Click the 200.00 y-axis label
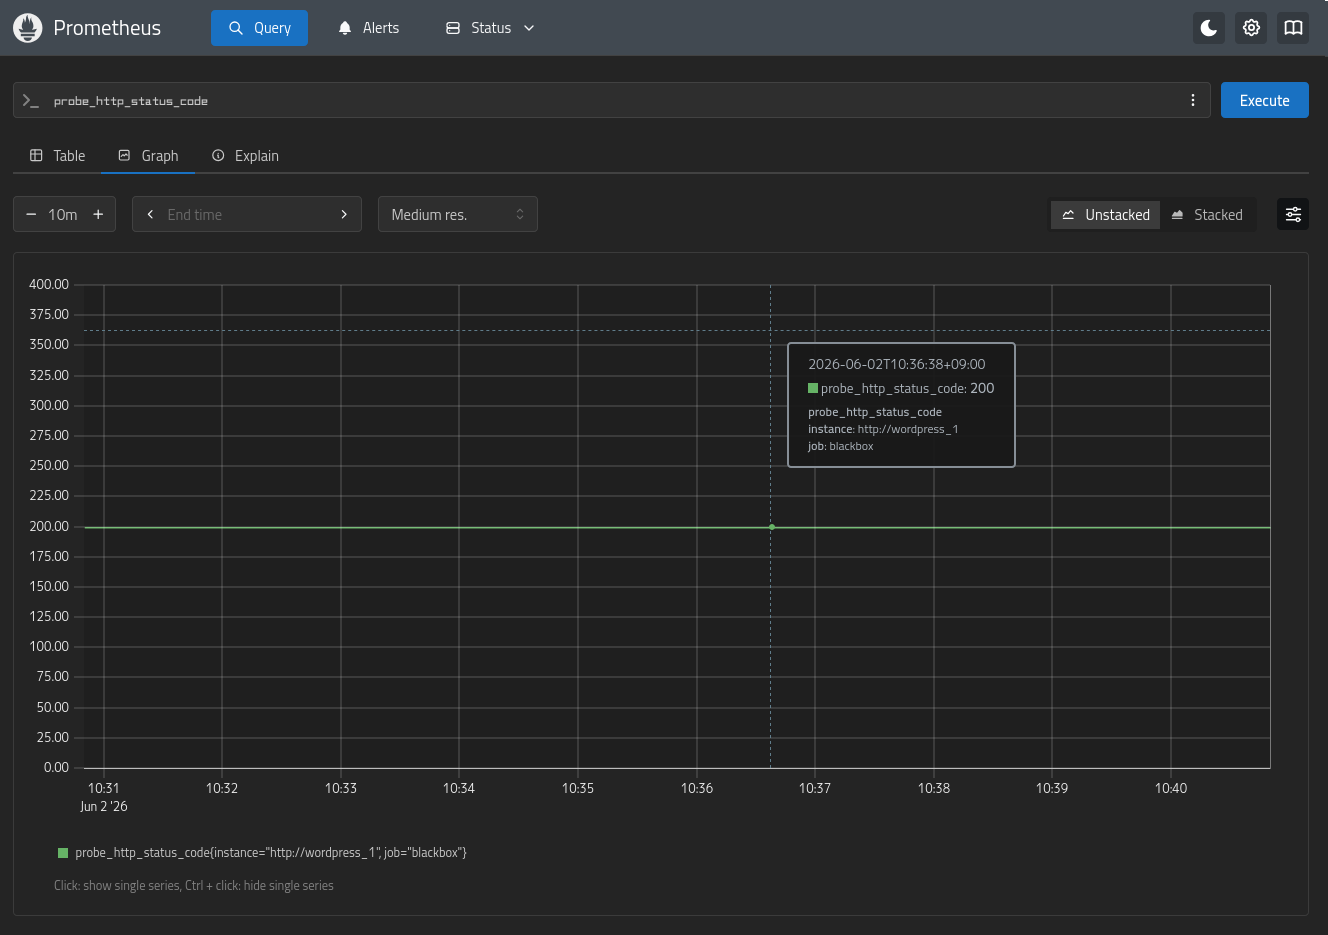 pos(49,526)
